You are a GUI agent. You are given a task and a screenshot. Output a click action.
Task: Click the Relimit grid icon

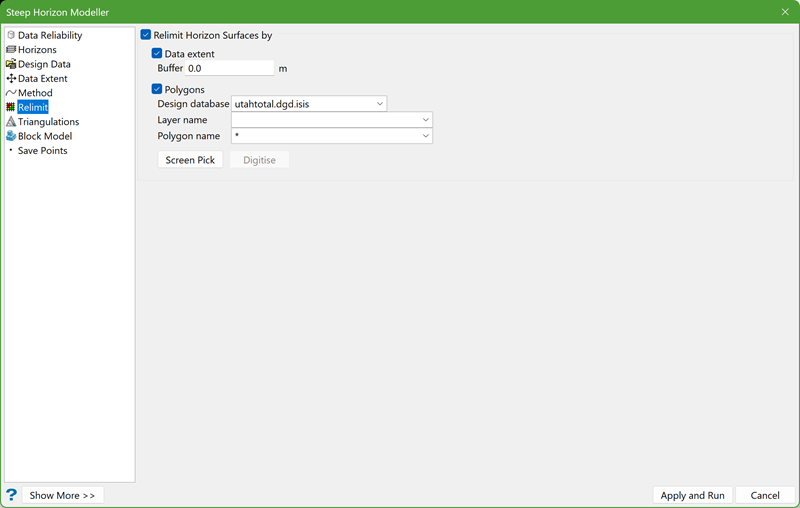click(x=11, y=107)
